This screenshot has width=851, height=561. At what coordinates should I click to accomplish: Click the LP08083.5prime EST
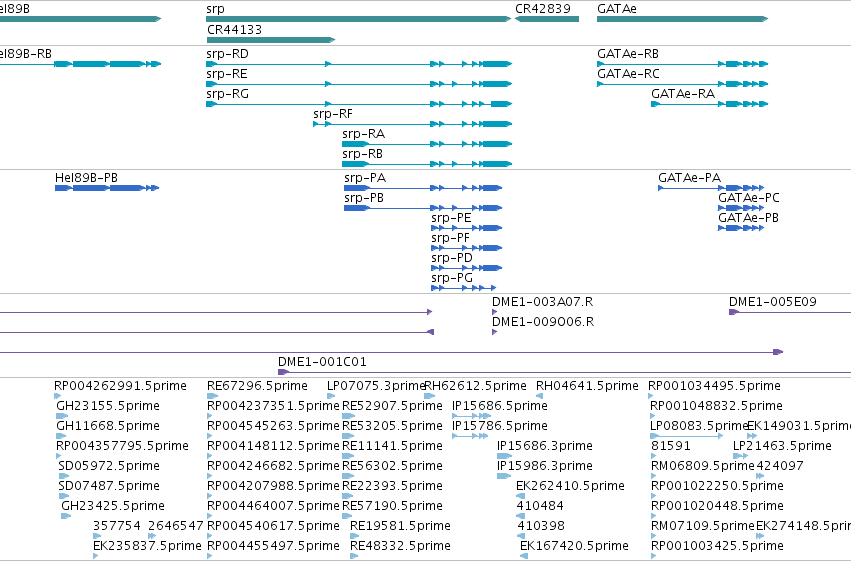point(687,436)
